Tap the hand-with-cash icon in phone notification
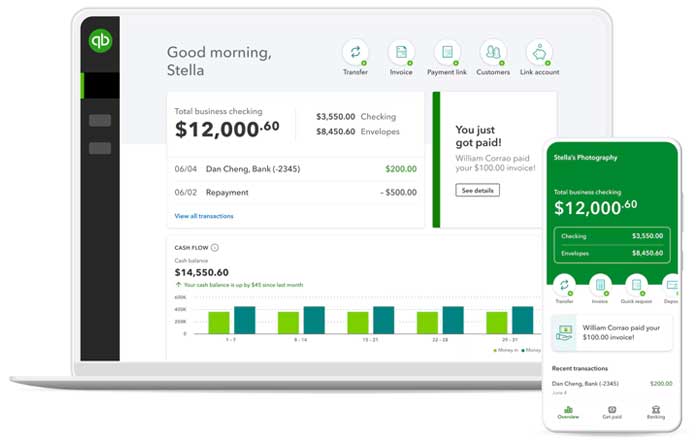 (x=564, y=333)
